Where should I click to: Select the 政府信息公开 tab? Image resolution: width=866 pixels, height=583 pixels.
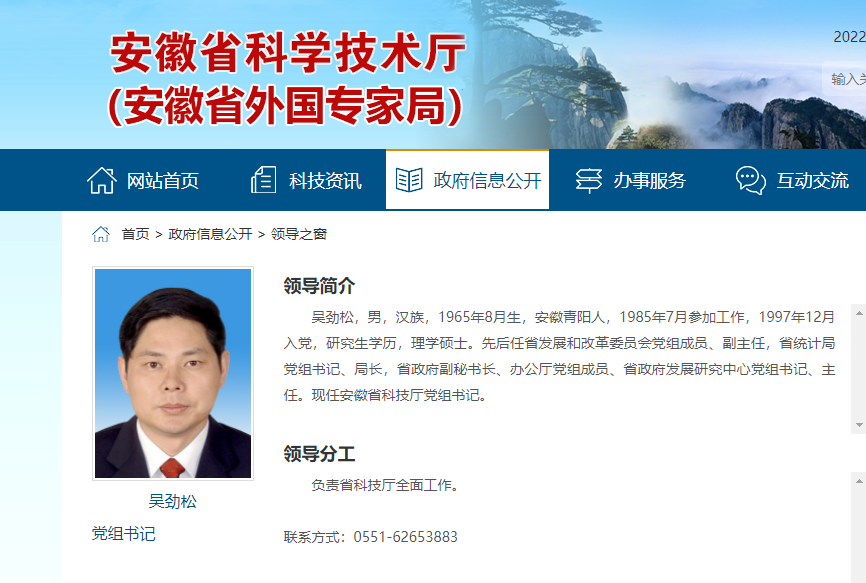coord(467,180)
